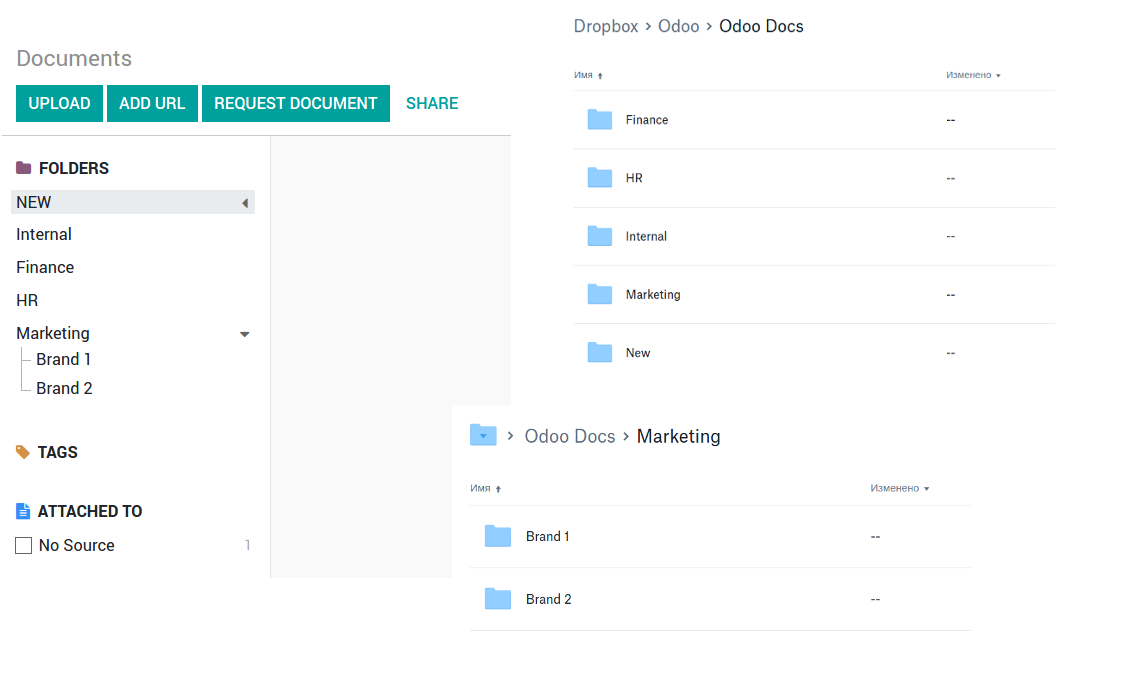Open the HR folder icon in Dropbox
The height and width of the screenshot is (700, 1130).
[x=599, y=178]
